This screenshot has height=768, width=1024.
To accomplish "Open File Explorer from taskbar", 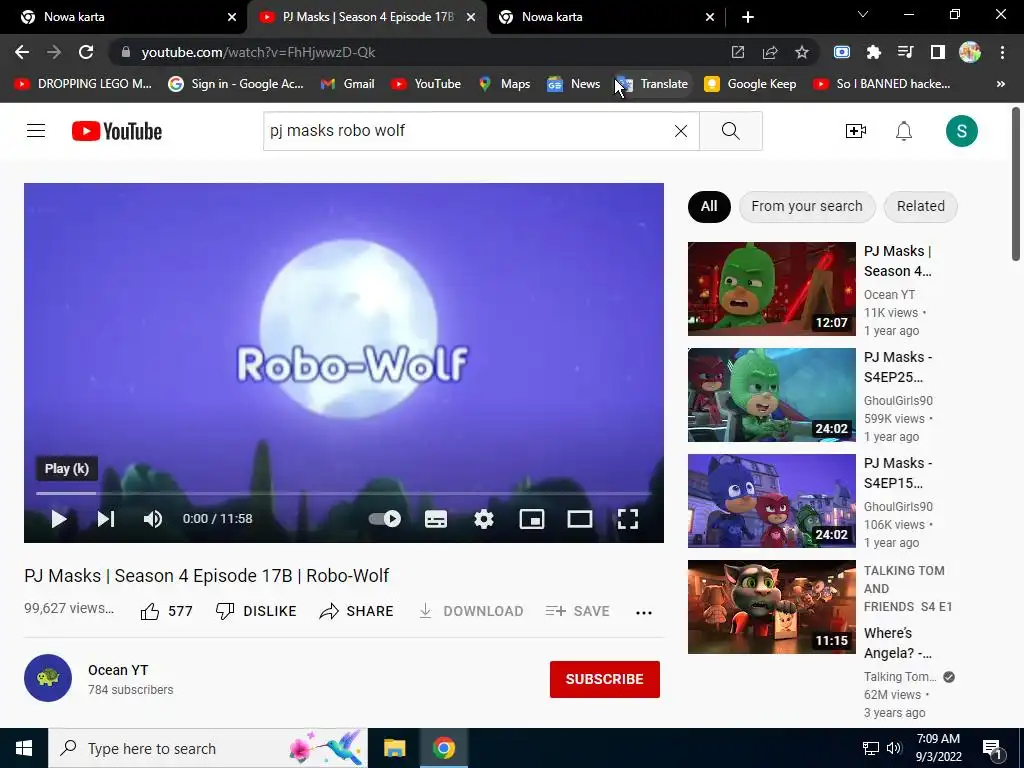I will click(x=394, y=748).
